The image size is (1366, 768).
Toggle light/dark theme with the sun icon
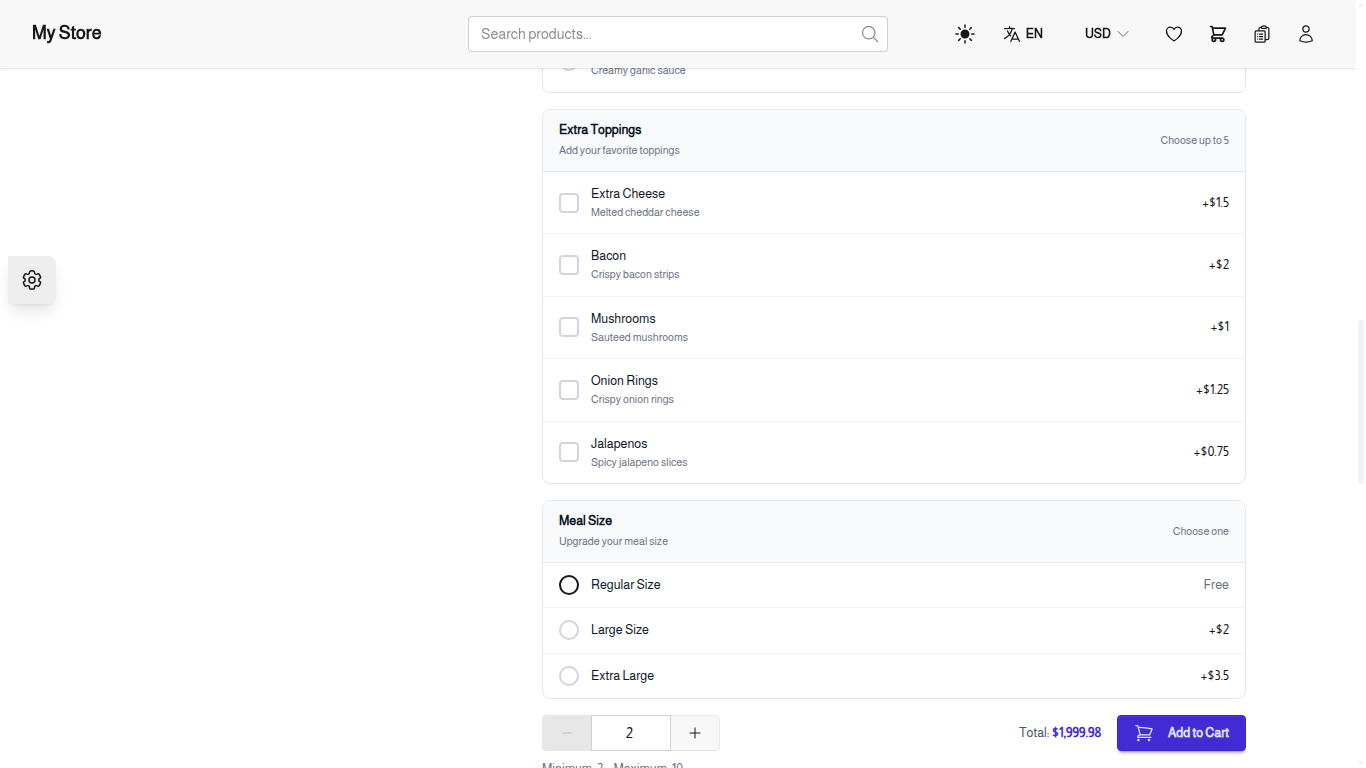click(x=964, y=33)
